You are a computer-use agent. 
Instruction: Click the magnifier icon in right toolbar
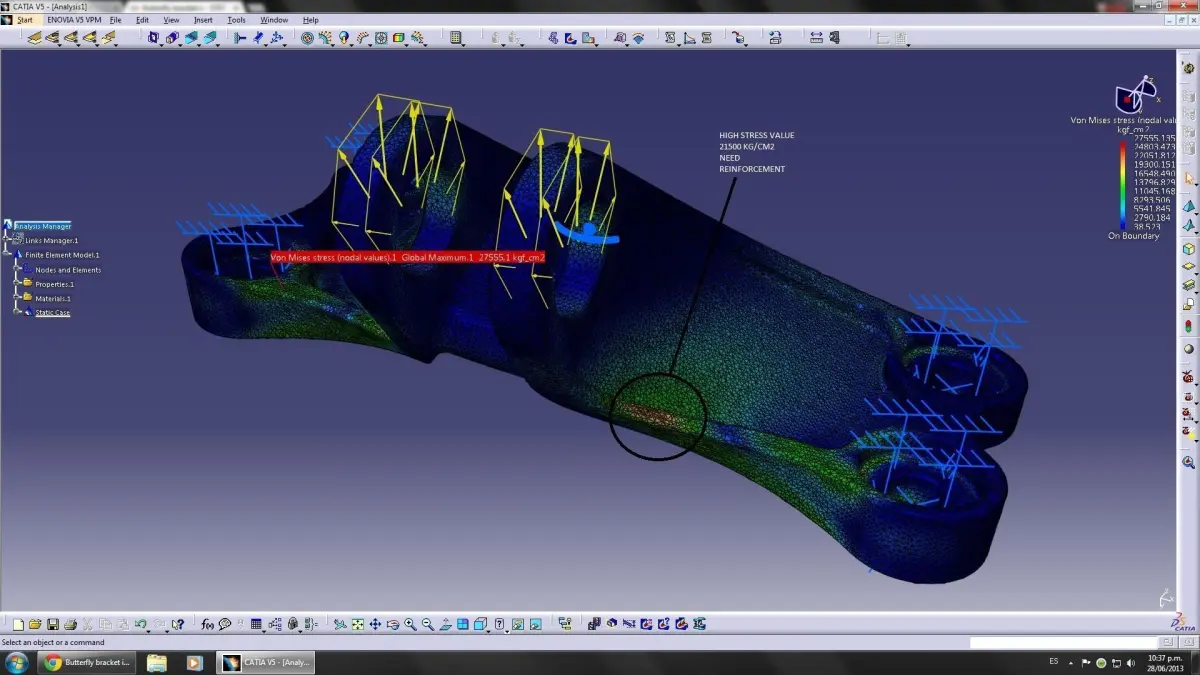point(1188,462)
